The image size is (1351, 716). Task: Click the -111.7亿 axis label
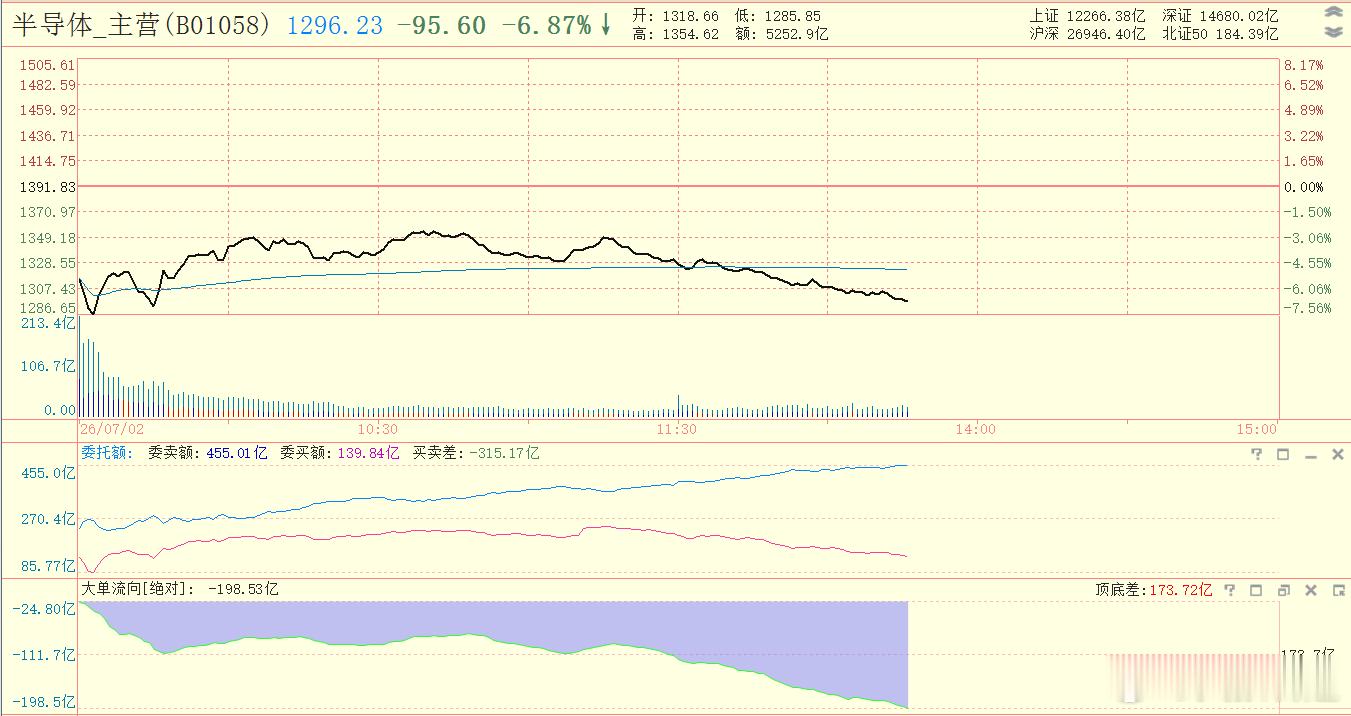click(46, 655)
